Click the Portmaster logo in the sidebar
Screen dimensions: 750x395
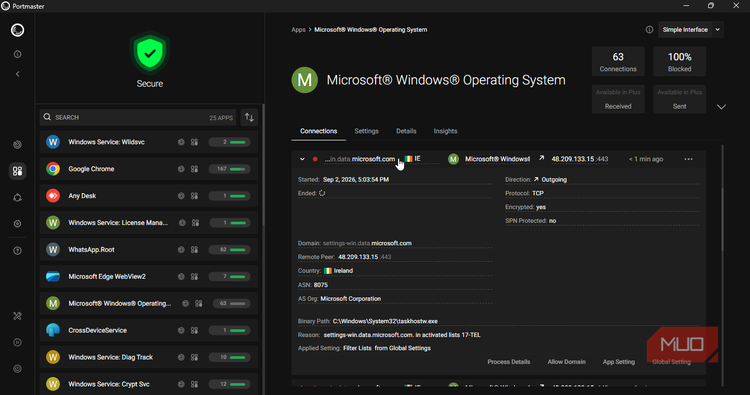17,30
